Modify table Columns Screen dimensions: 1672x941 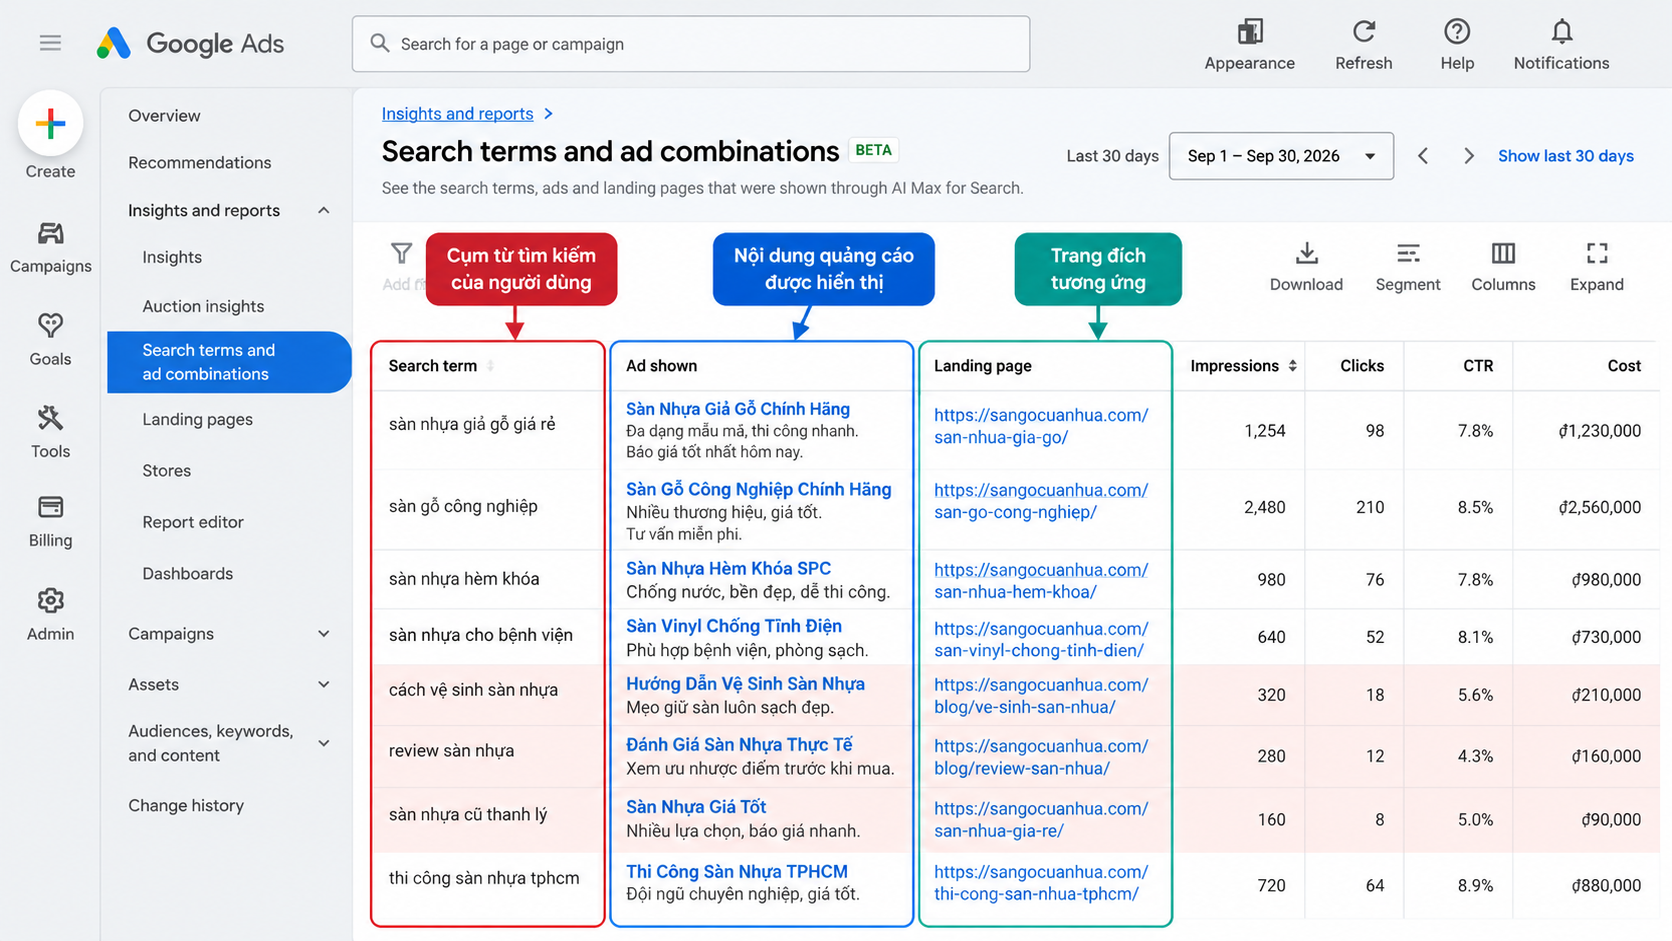coord(1503,267)
